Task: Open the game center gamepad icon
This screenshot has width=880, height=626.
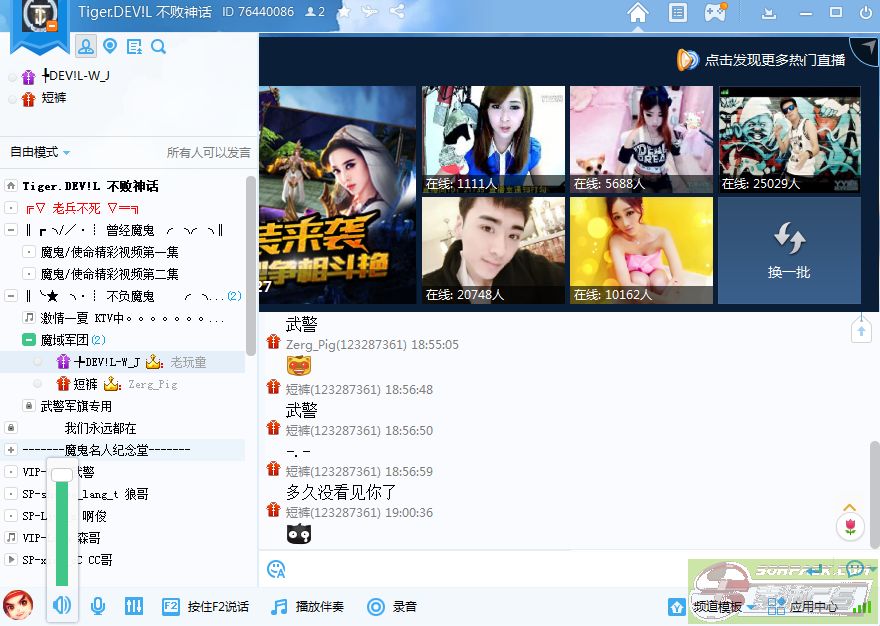Action: (716, 12)
